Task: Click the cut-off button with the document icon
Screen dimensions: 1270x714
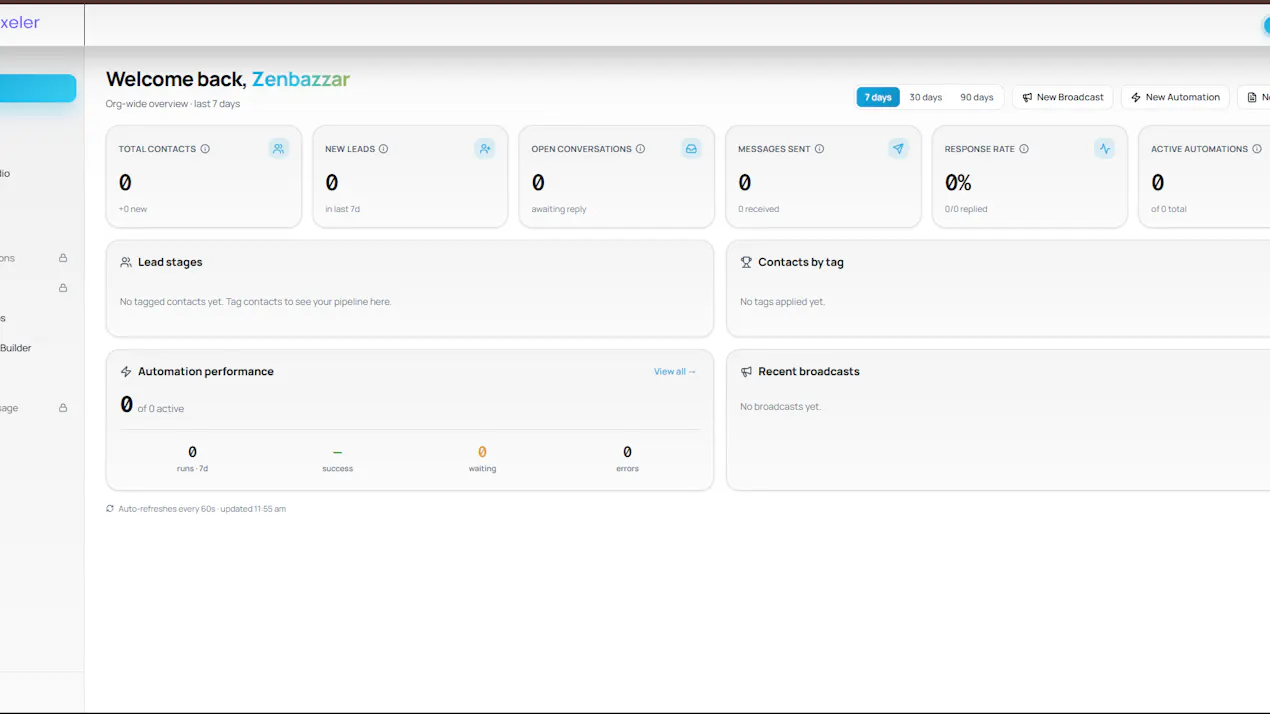Action: (1255, 97)
